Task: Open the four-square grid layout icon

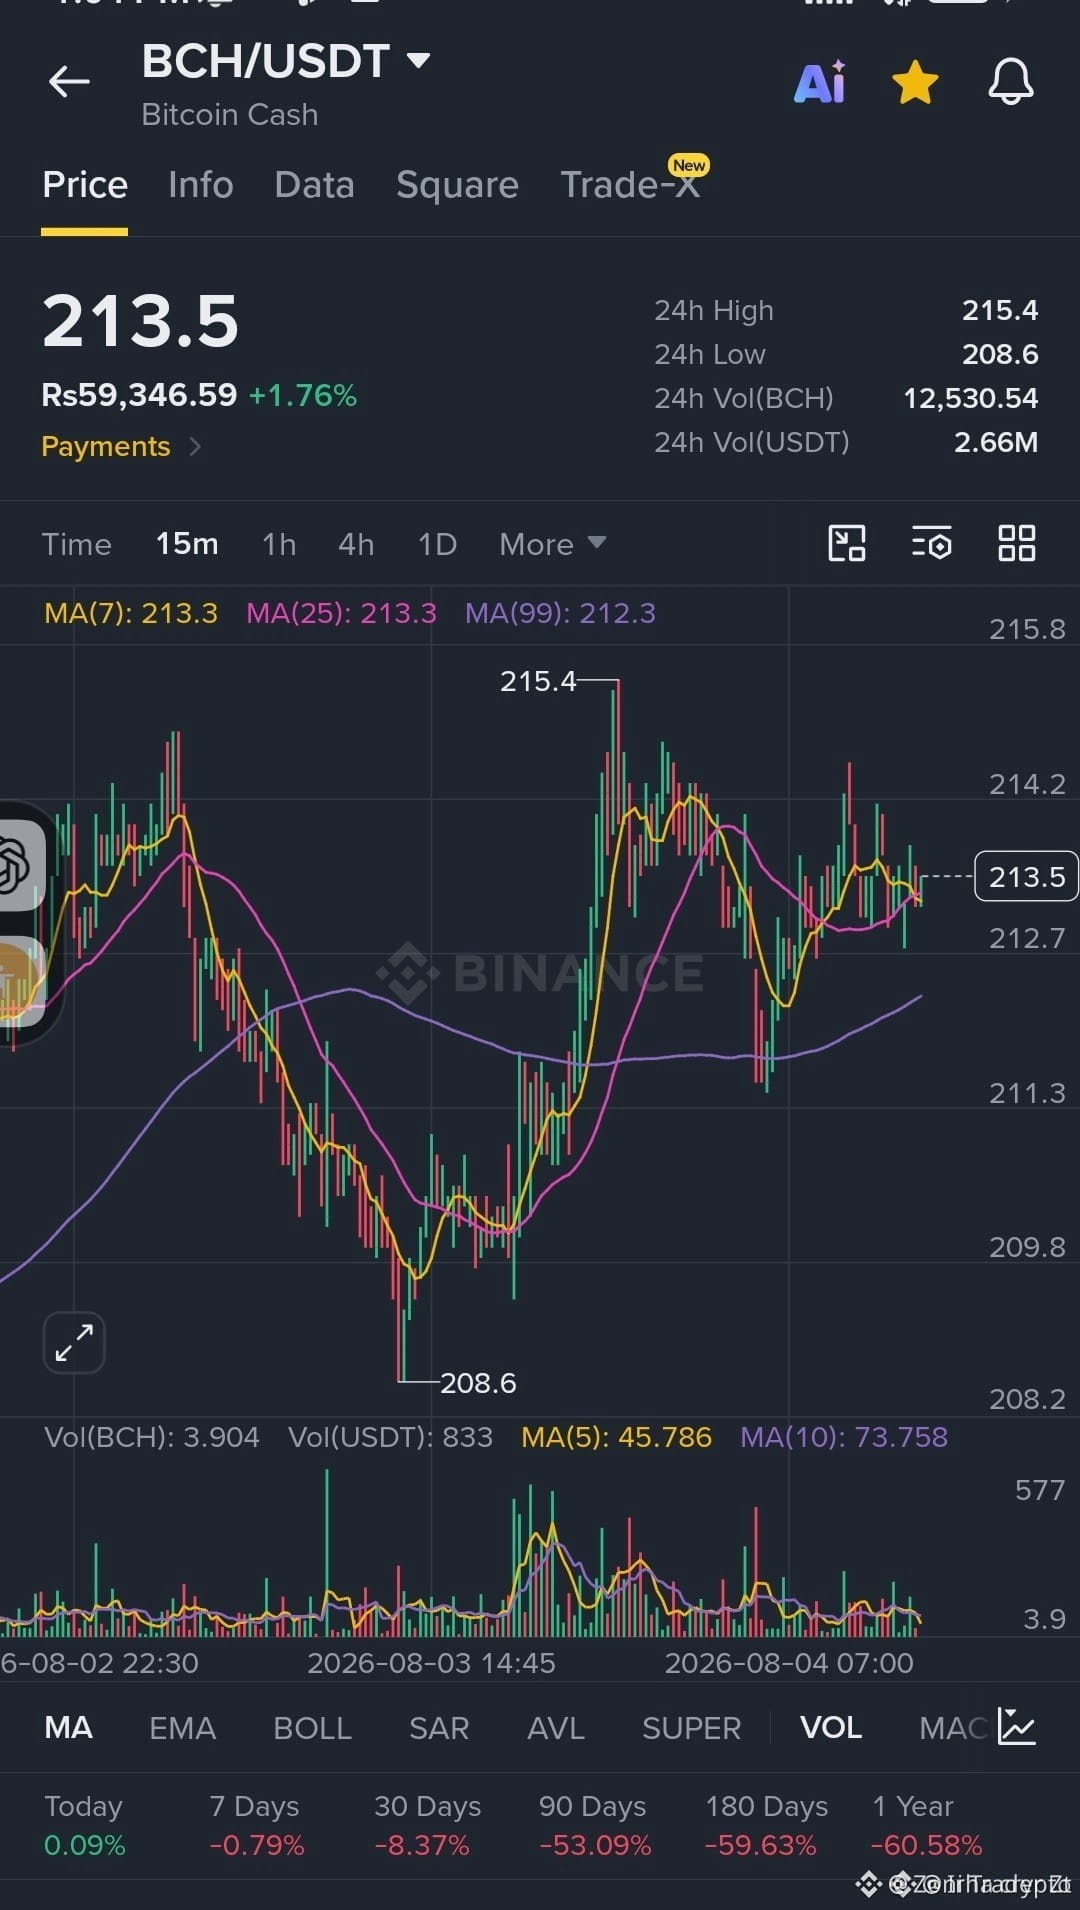Action: [x=1017, y=543]
